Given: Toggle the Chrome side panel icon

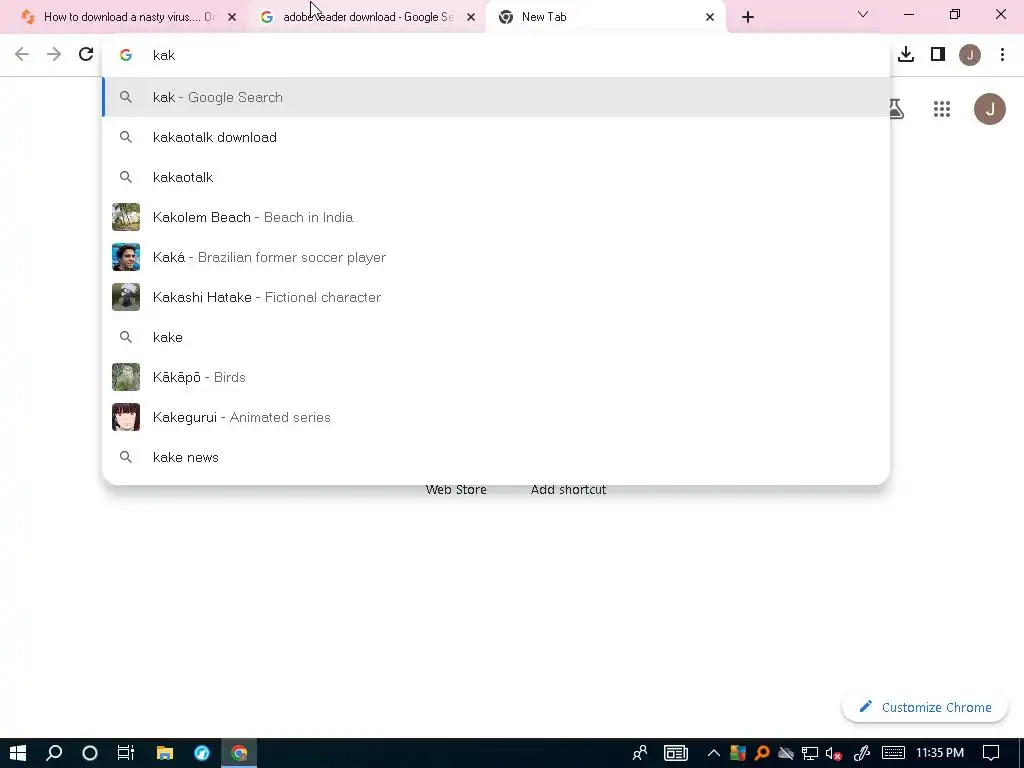Looking at the screenshot, I should point(938,54).
